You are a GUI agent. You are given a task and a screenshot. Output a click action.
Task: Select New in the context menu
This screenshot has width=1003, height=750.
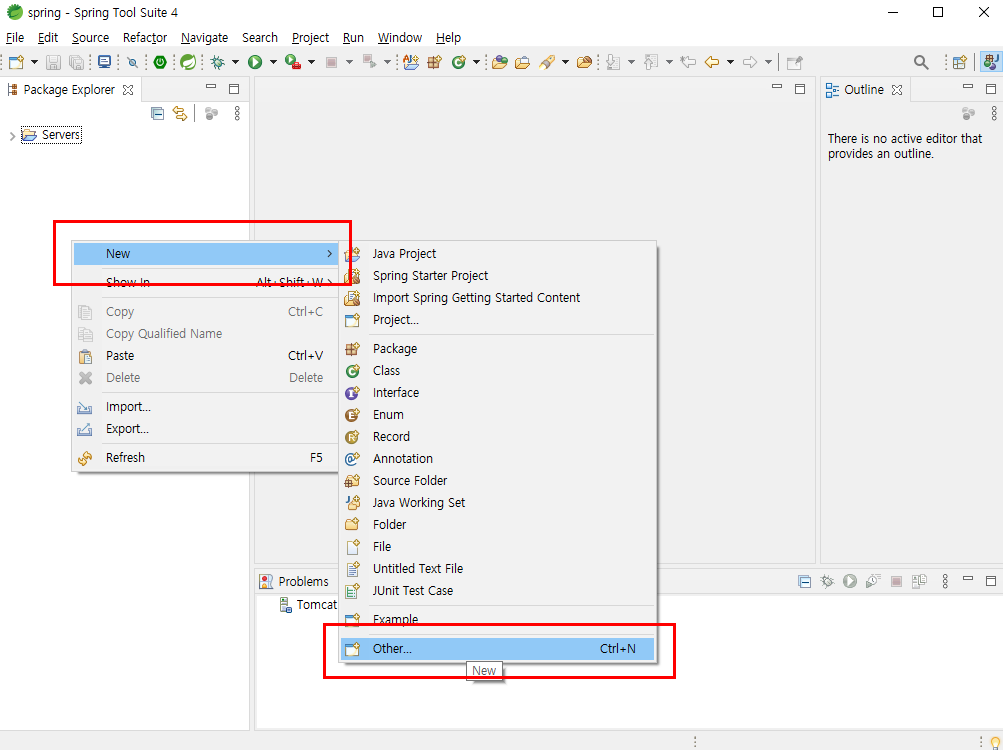point(205,254)
